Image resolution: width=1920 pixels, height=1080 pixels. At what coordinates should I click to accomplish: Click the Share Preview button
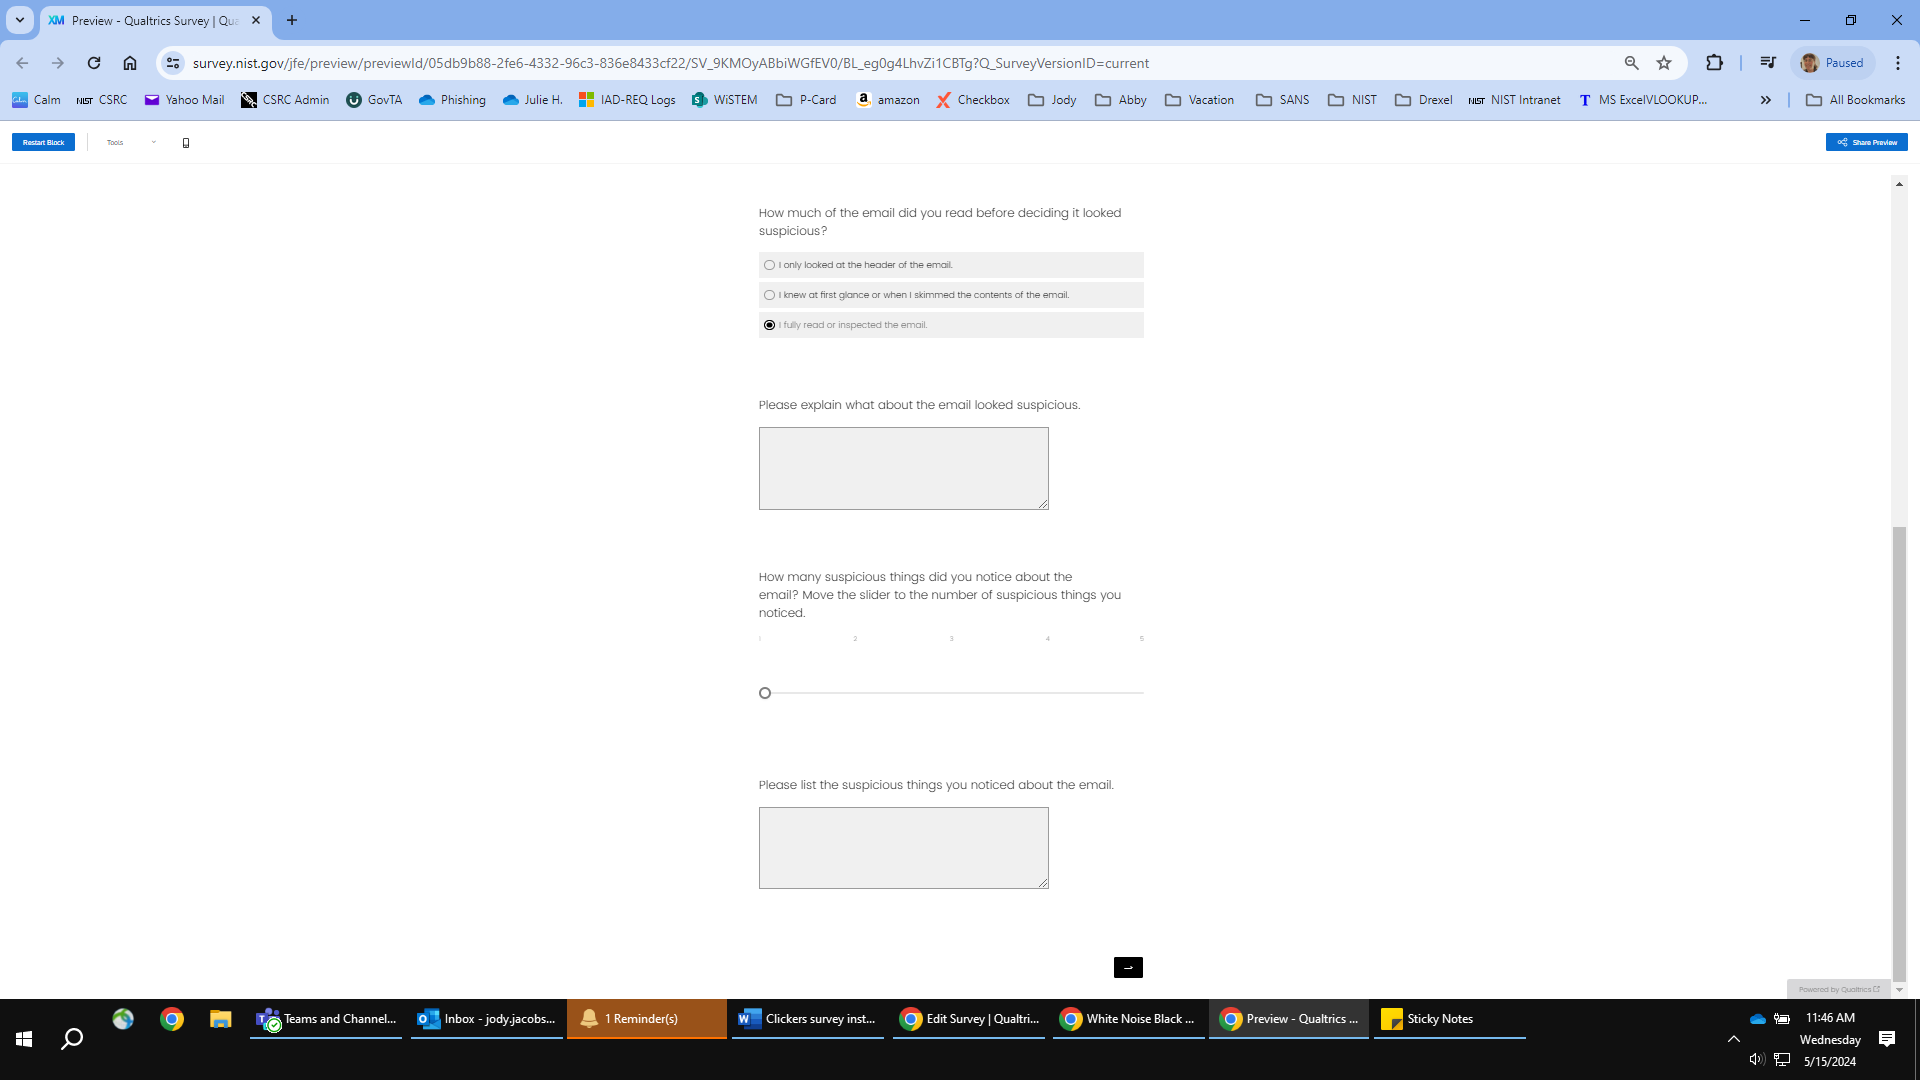pos(1866,143)
